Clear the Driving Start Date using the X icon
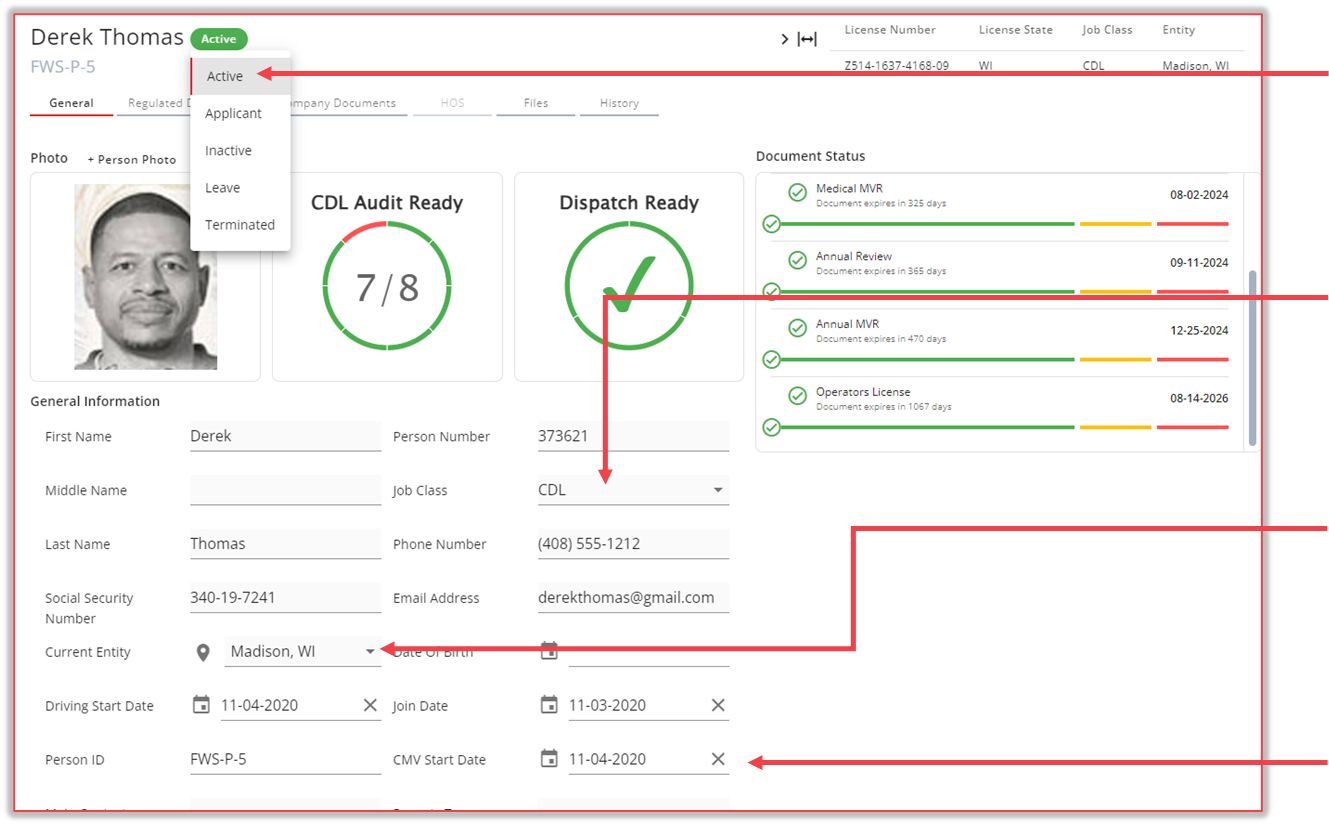 pos(369,704)
